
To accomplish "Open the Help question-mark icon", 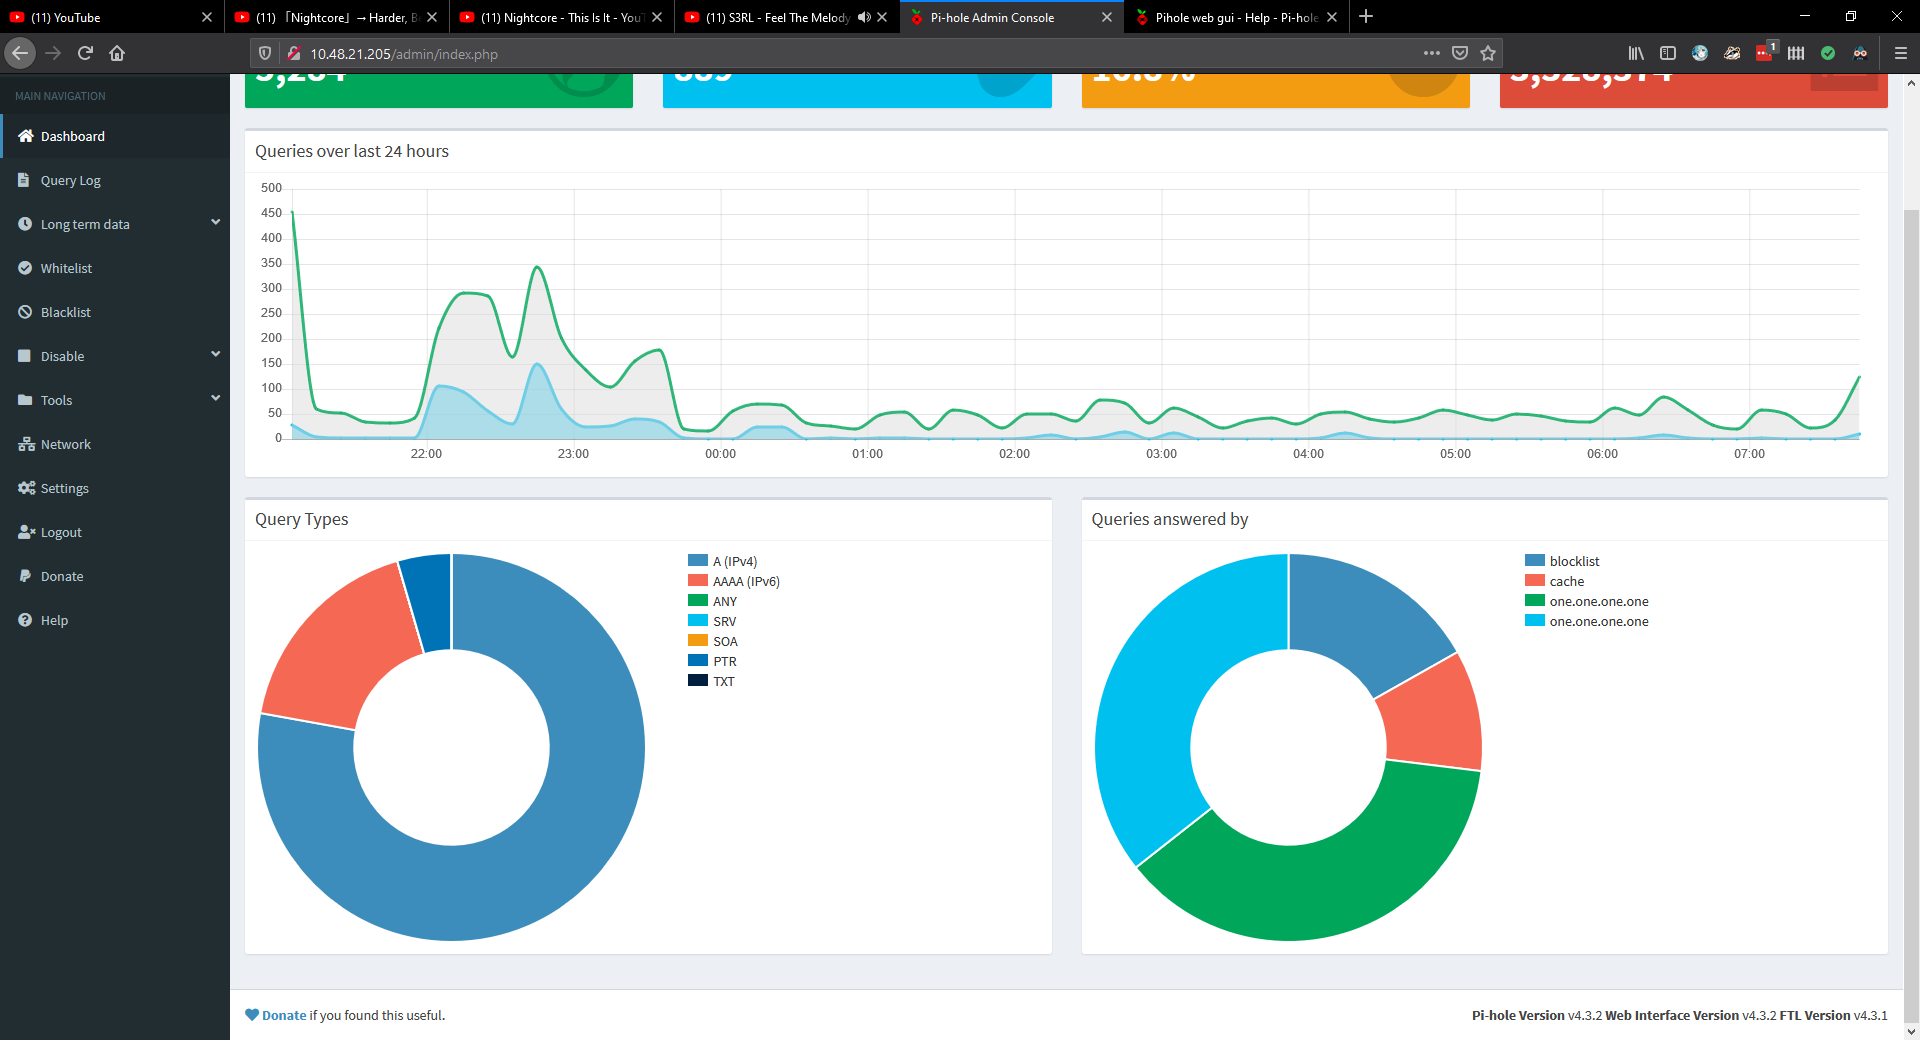I will (x=25, y=620).
